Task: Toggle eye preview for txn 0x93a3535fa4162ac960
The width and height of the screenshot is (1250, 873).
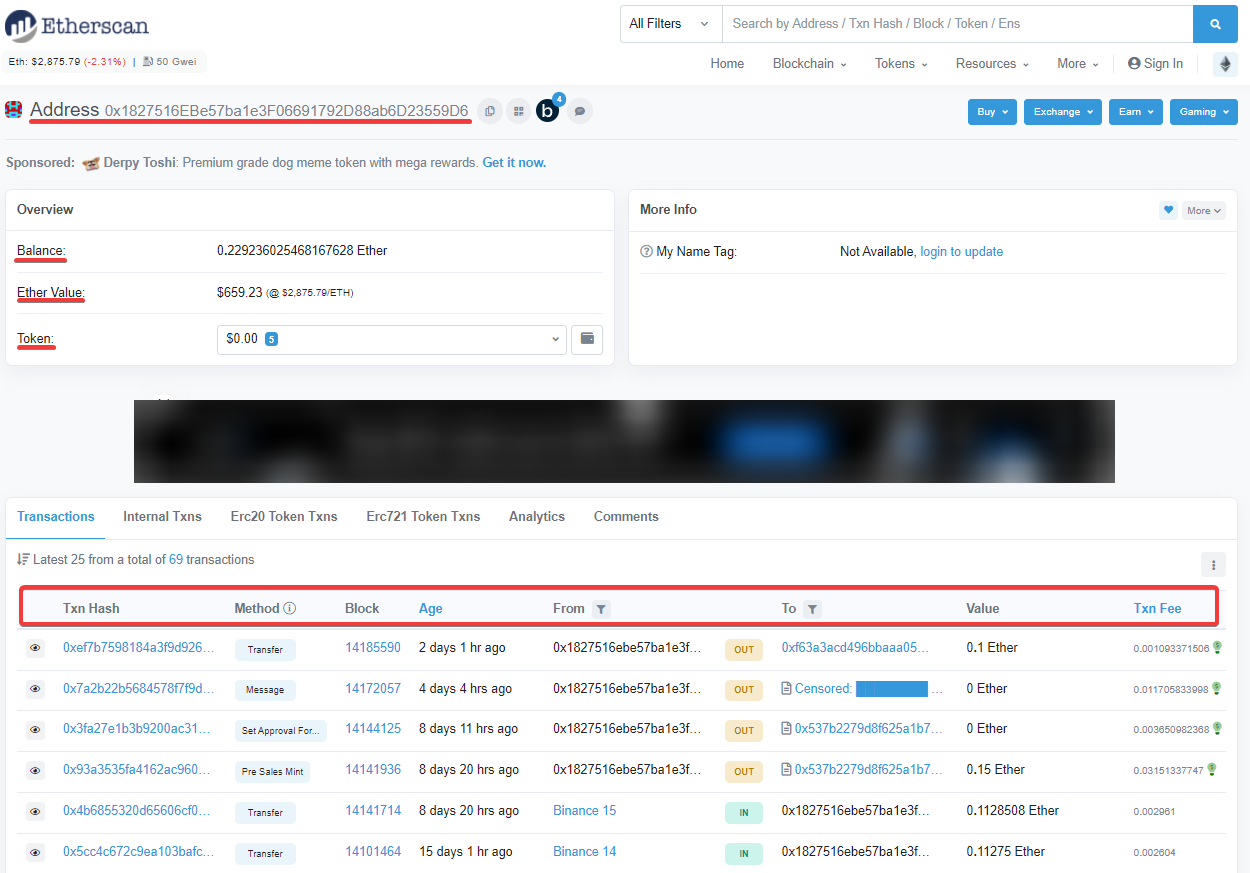Action: (x=35, y=771)
